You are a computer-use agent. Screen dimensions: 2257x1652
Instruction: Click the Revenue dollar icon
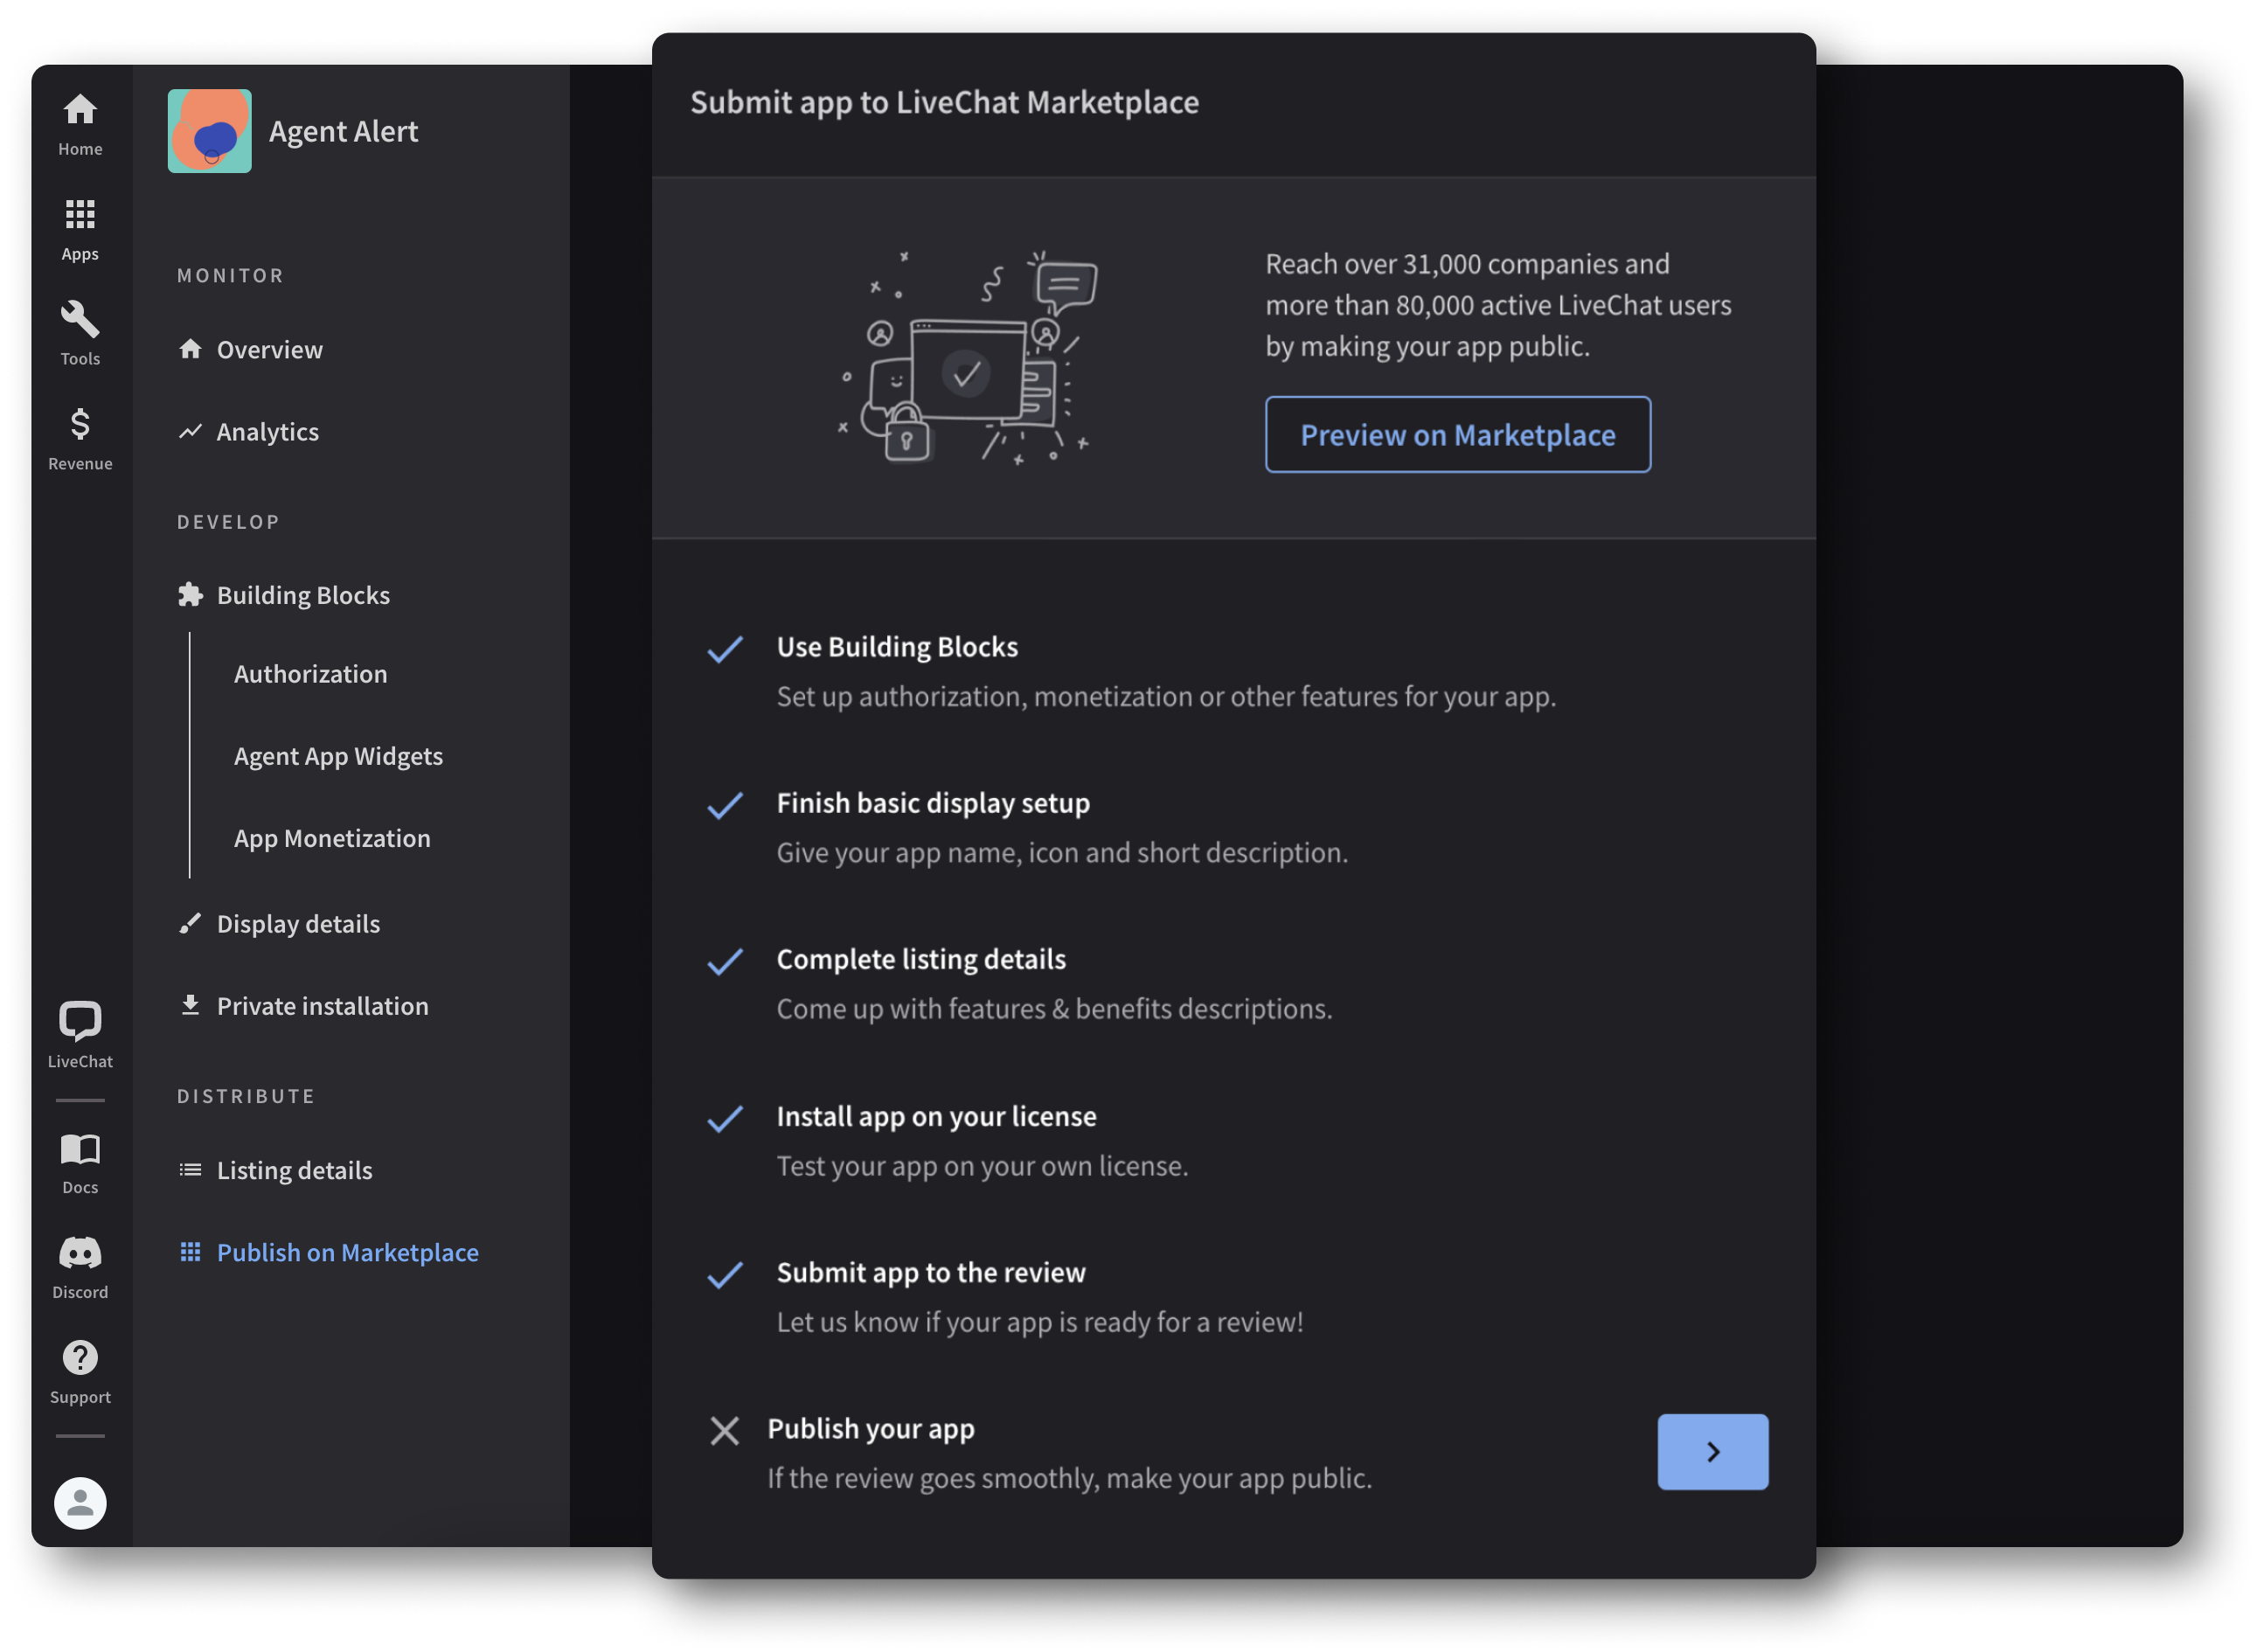point(80,424)
